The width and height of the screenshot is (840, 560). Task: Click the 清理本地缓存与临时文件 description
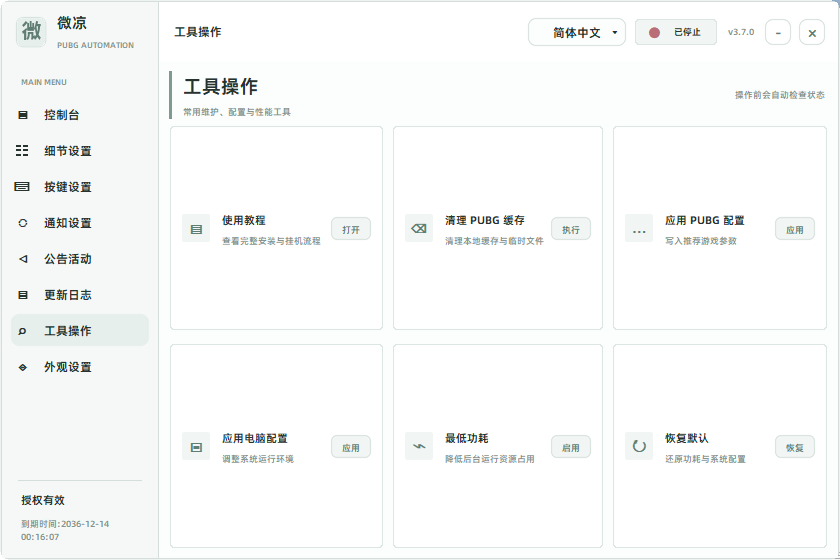click(494, 241)
